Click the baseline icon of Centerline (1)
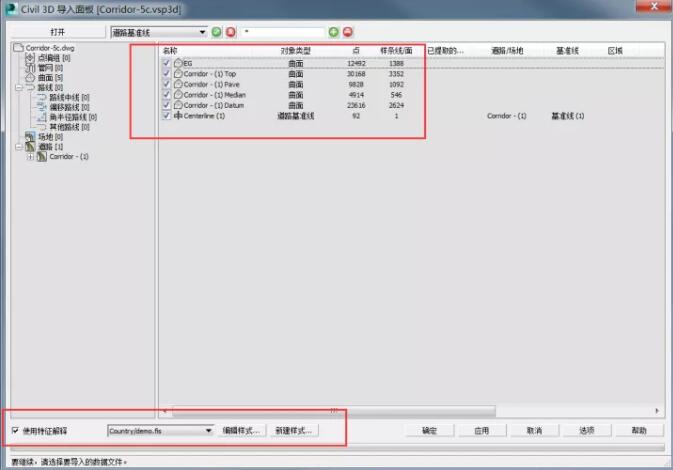This screenshot has height=470, width=673. coord(178,115)
